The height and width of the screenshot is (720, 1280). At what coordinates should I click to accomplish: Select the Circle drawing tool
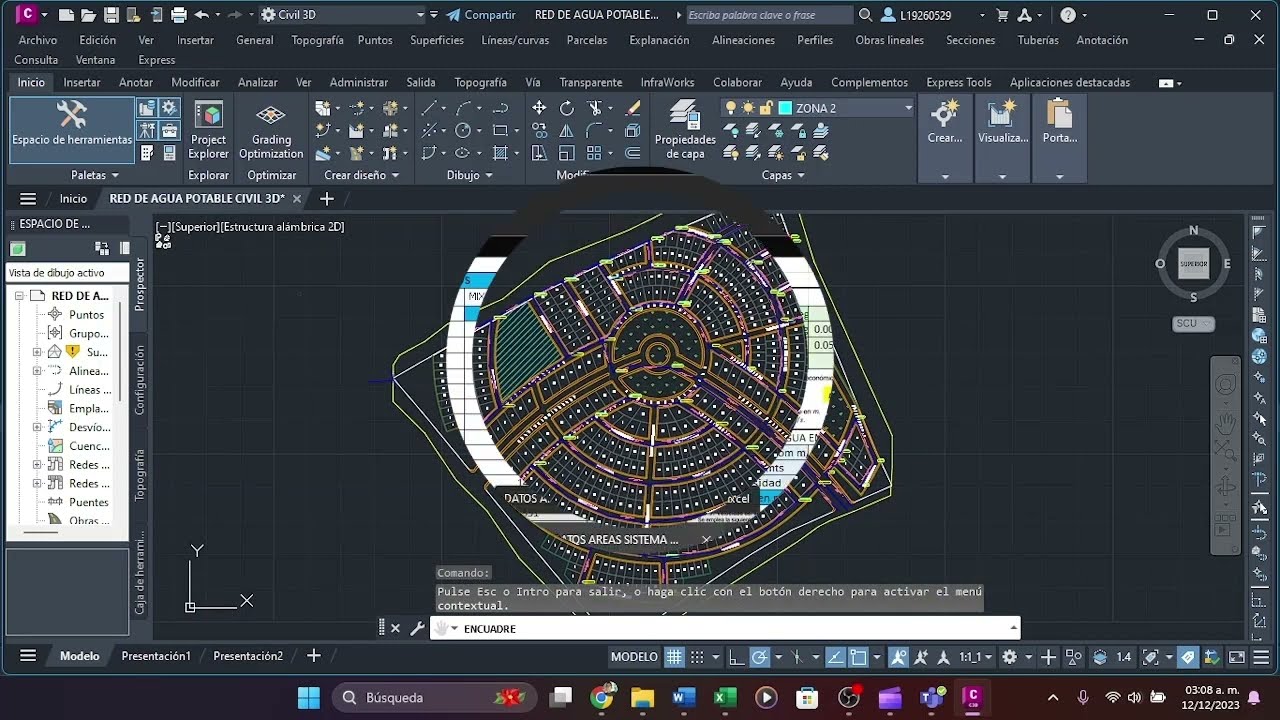[x=463, y=130]
